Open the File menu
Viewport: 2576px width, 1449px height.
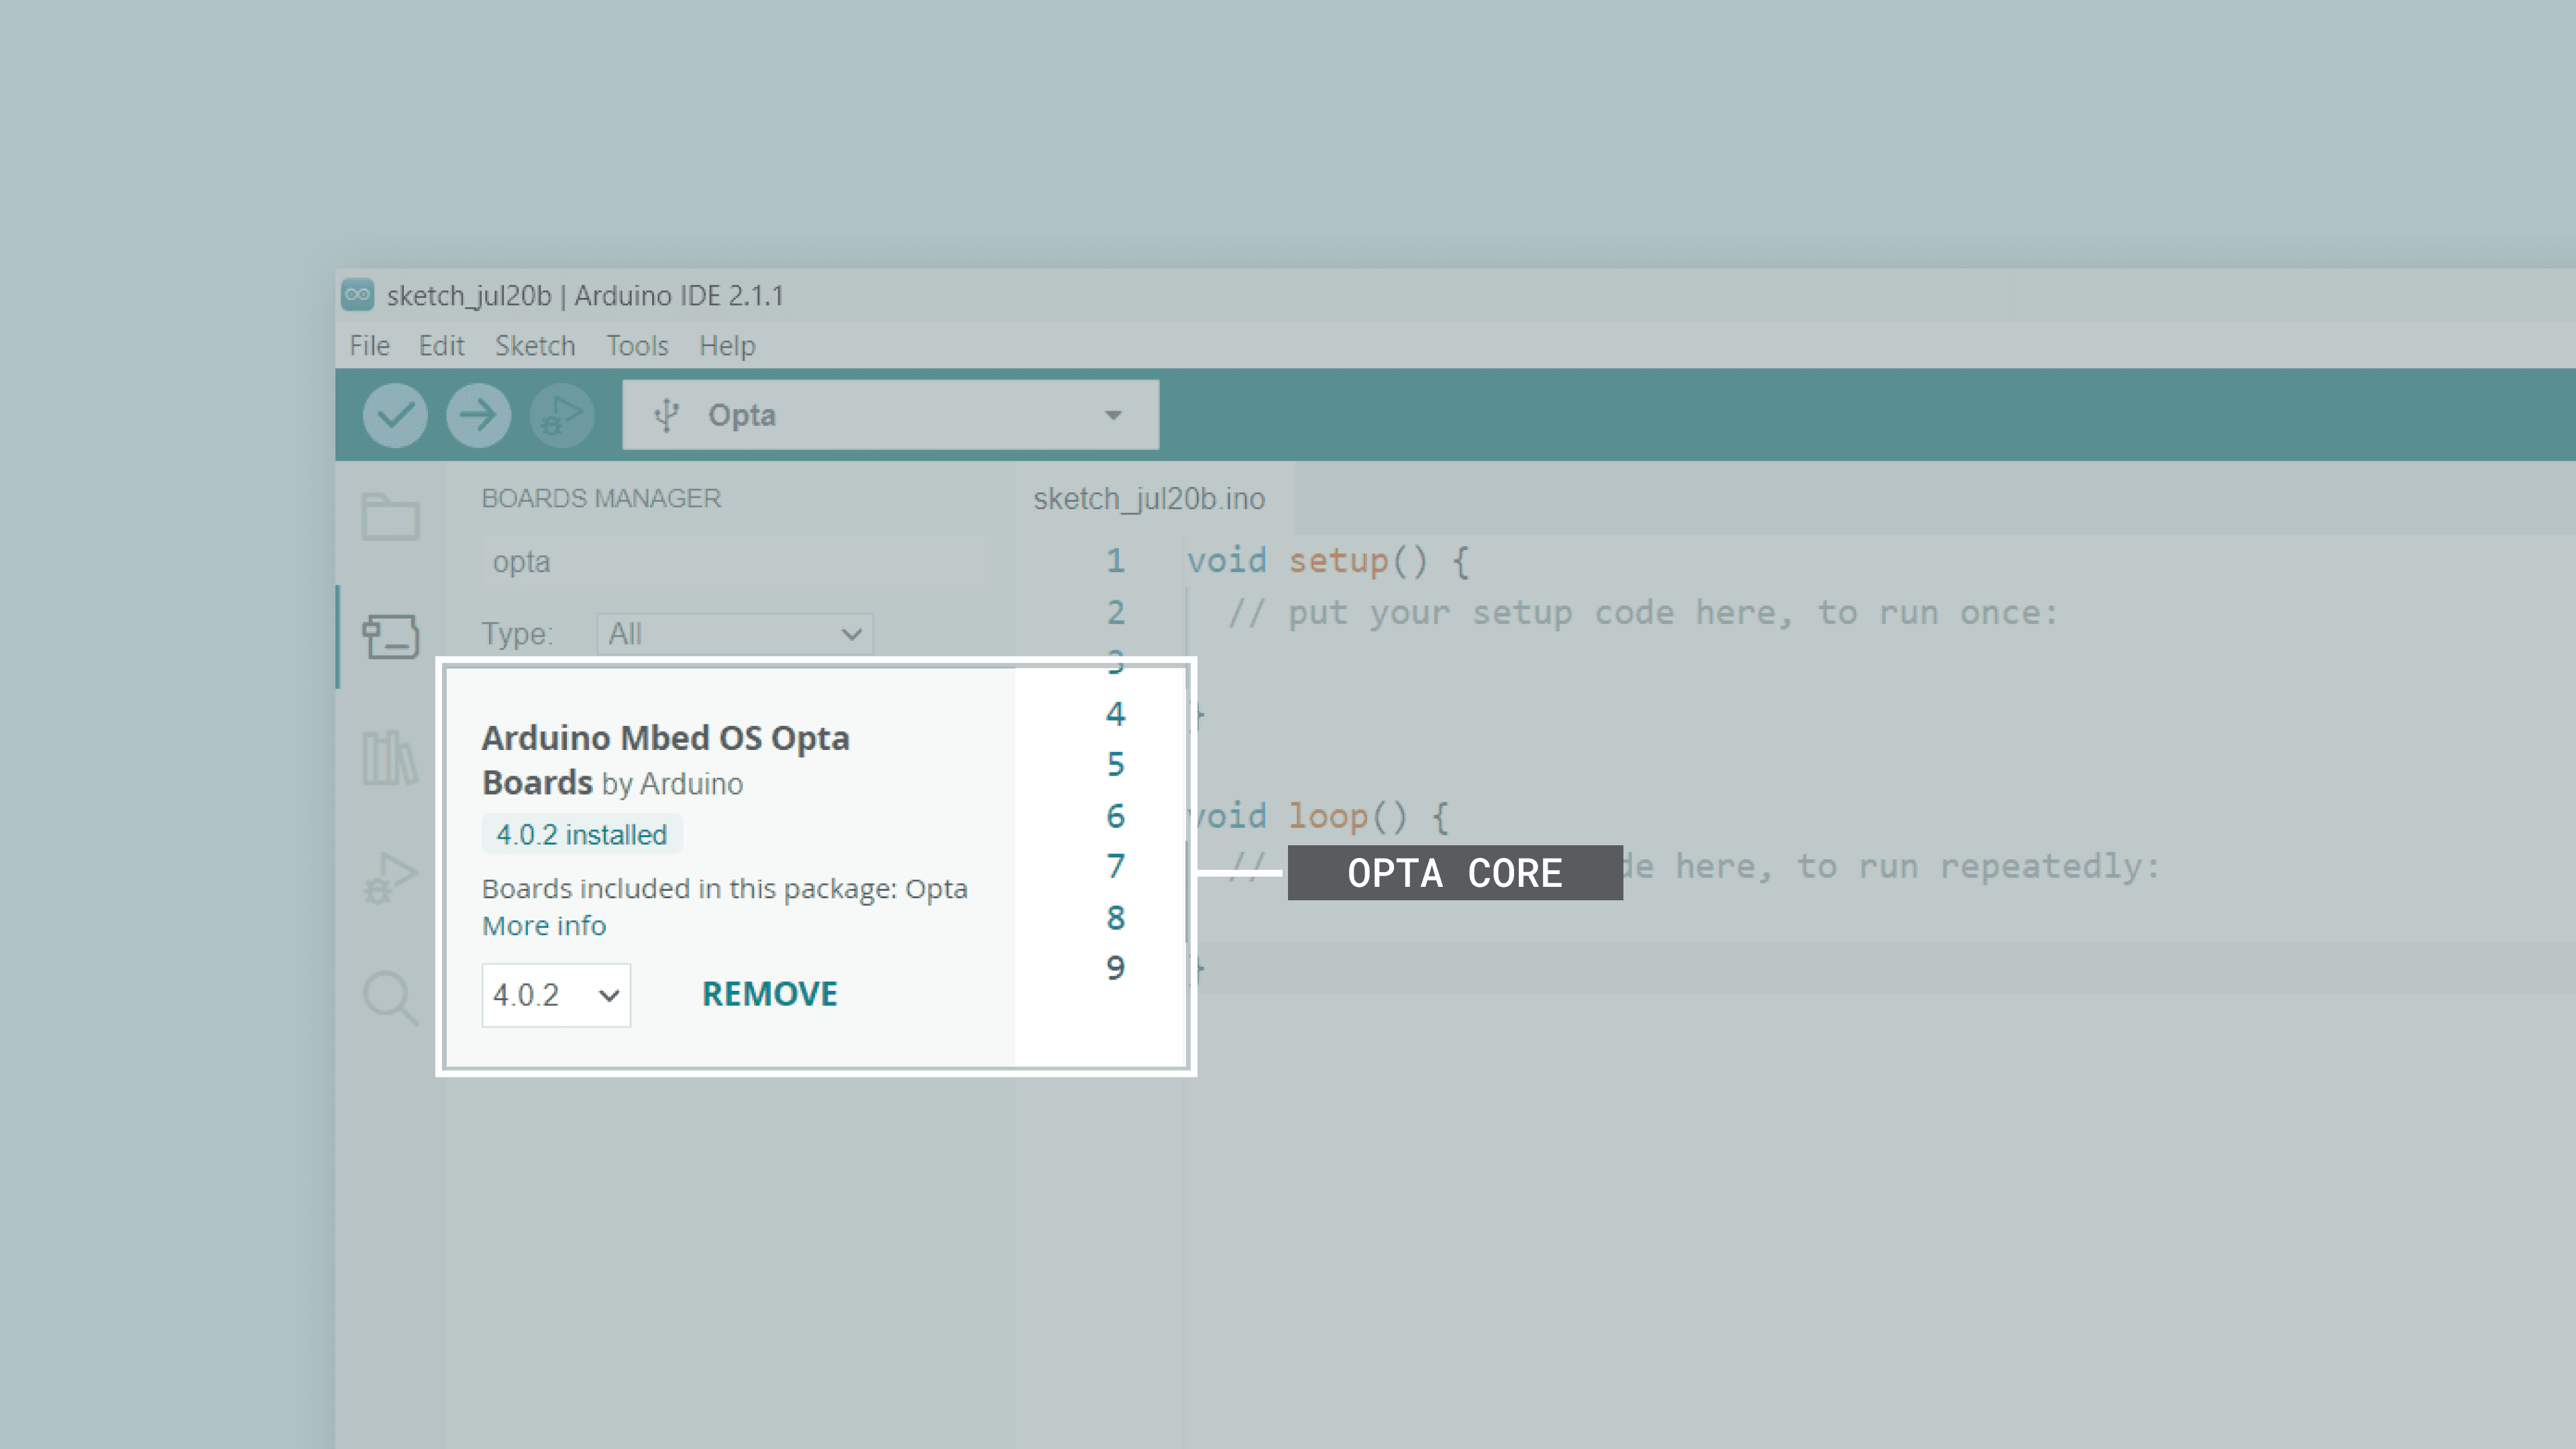(369, 346)
